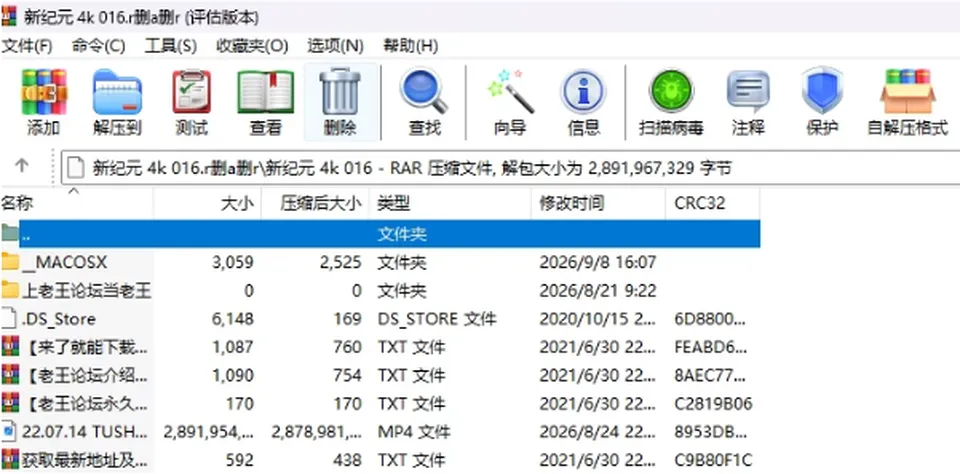Image resolution: width=960 pixels, height=474 pixels.
Task: Click the 592 size value
Action: 239,459
